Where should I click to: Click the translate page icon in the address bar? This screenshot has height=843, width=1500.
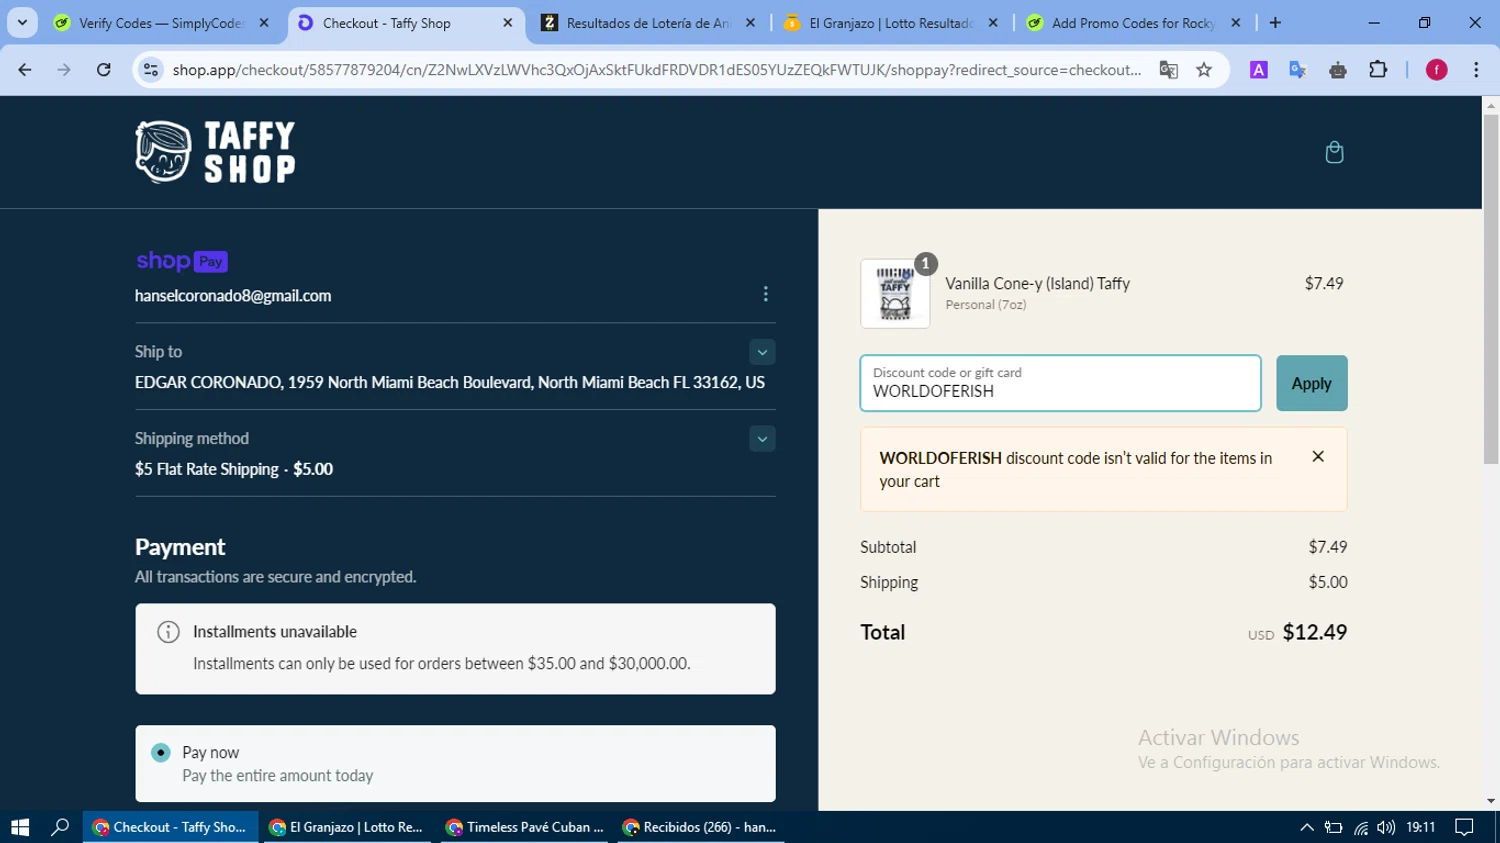pyautogui.click(x=1168, y=70)
